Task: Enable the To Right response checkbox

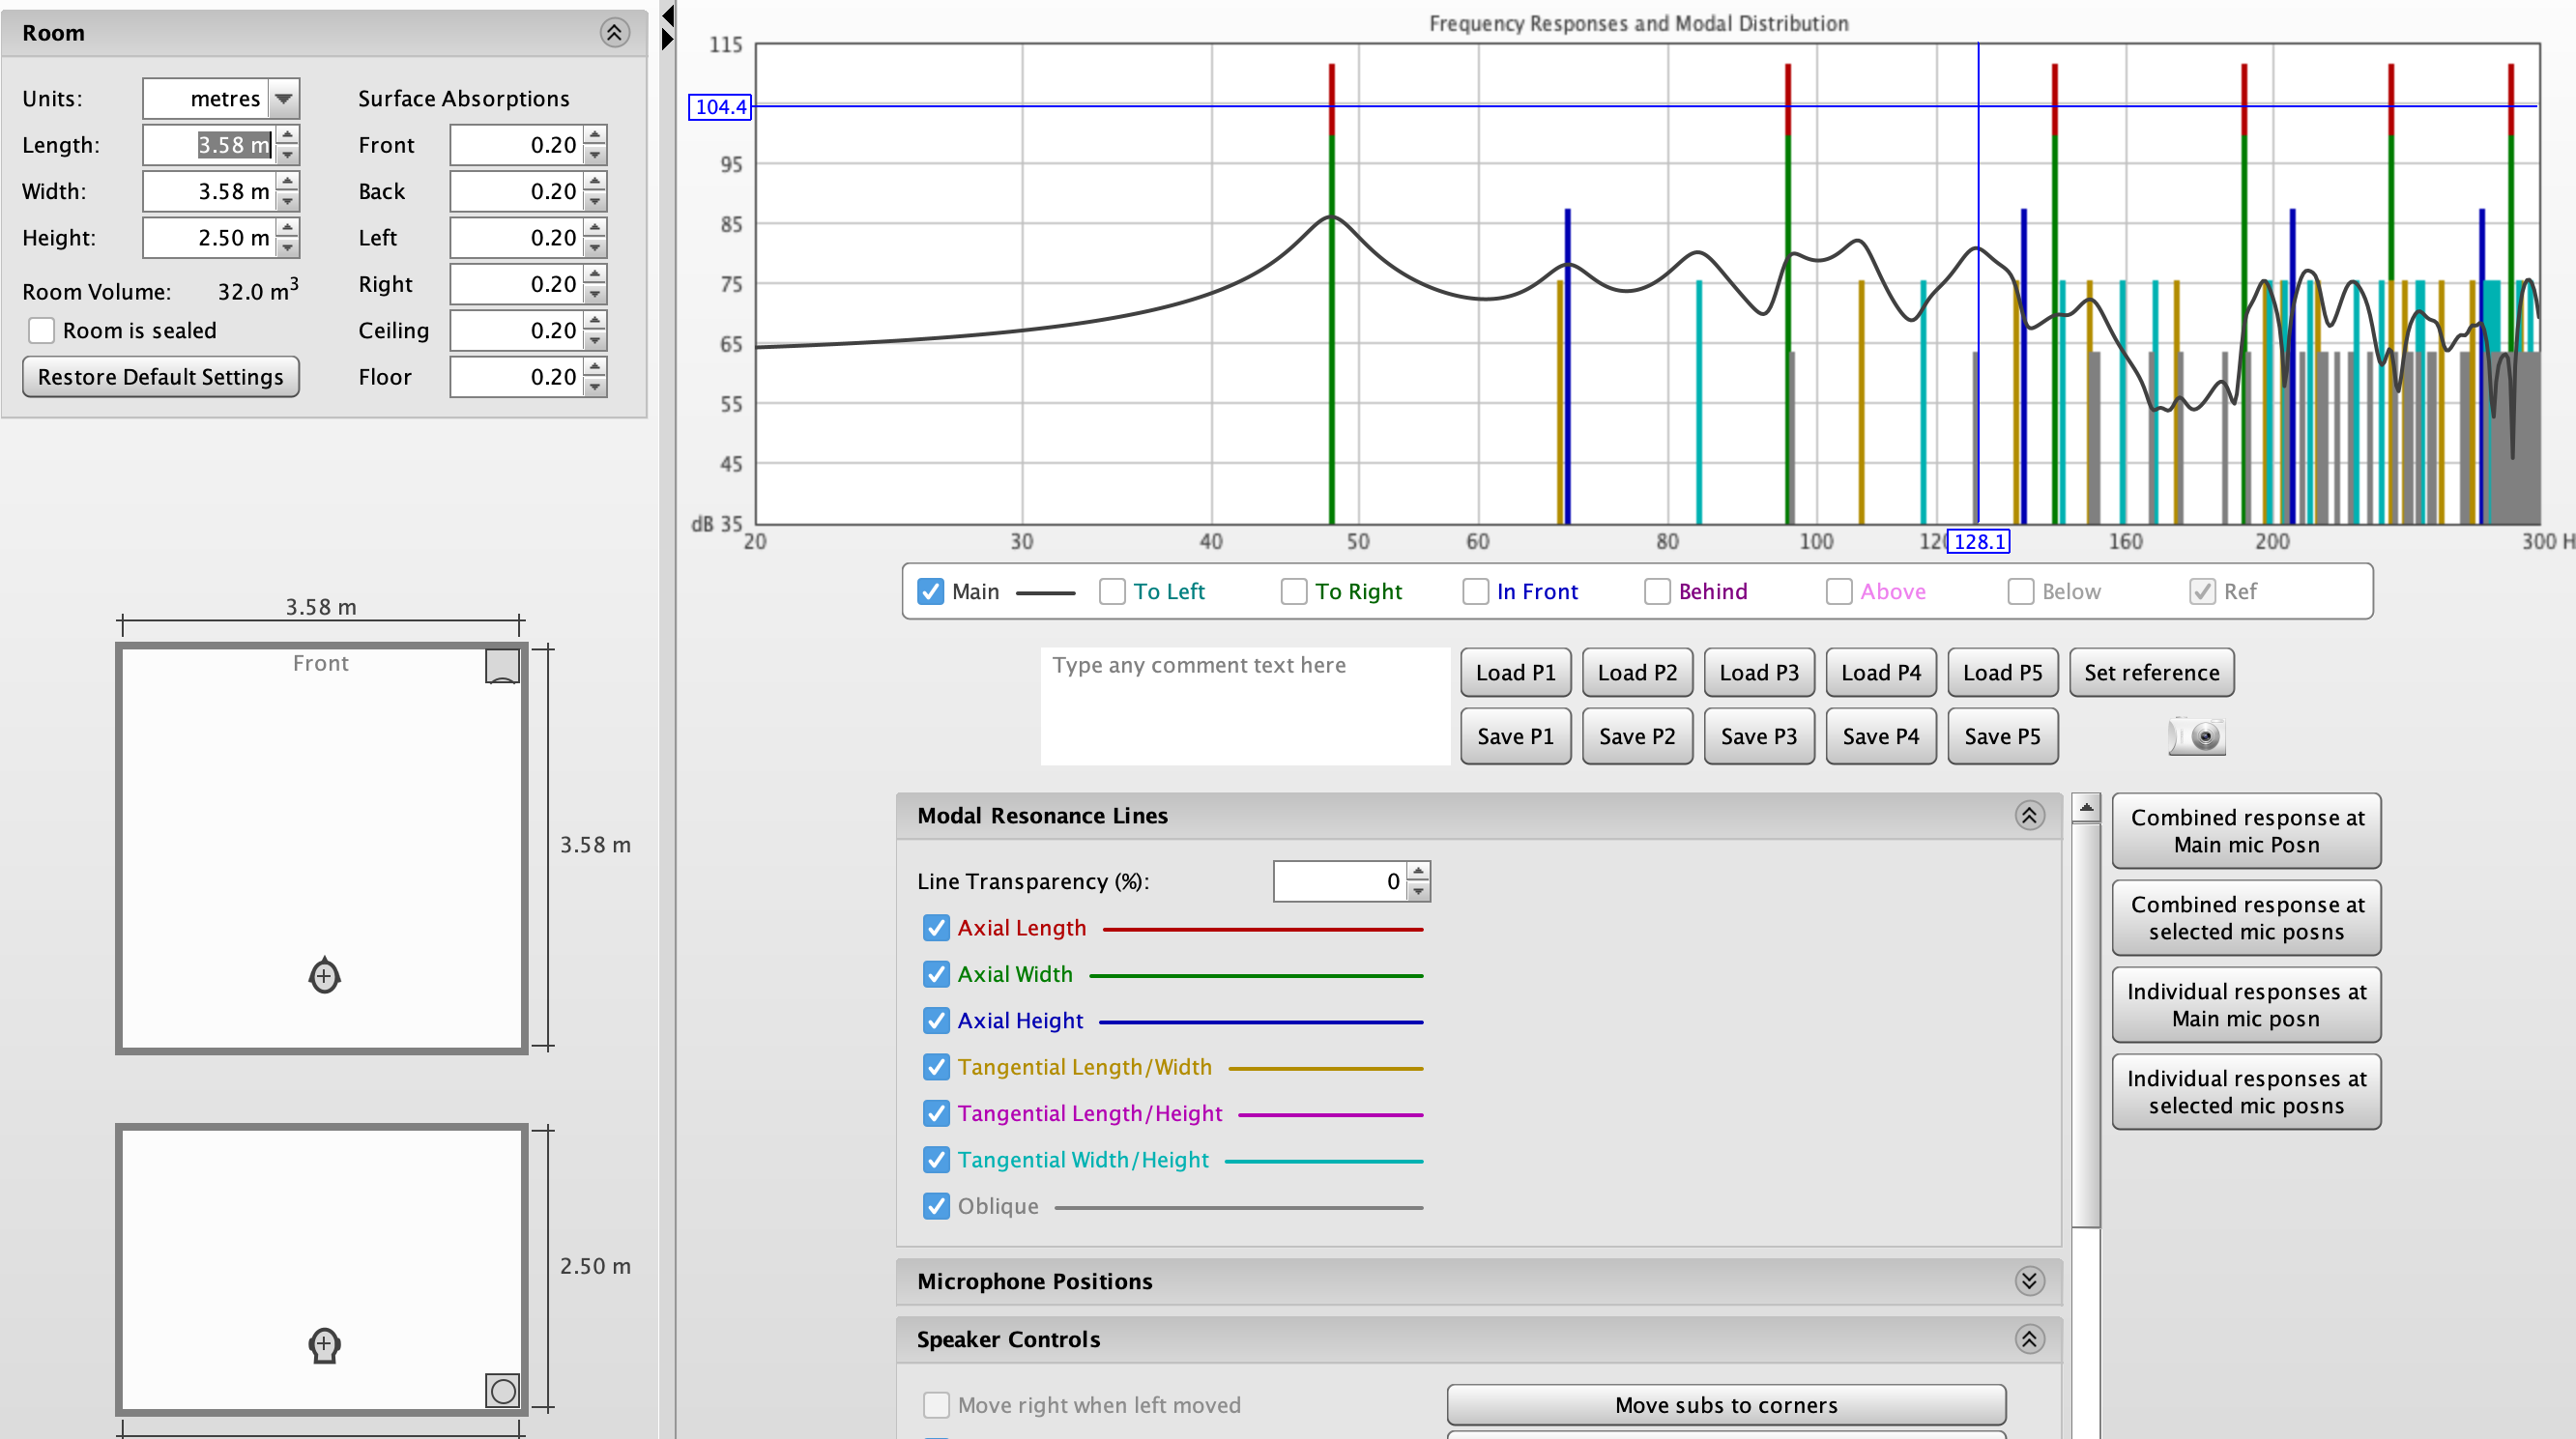Action: tap(1294, 591)
